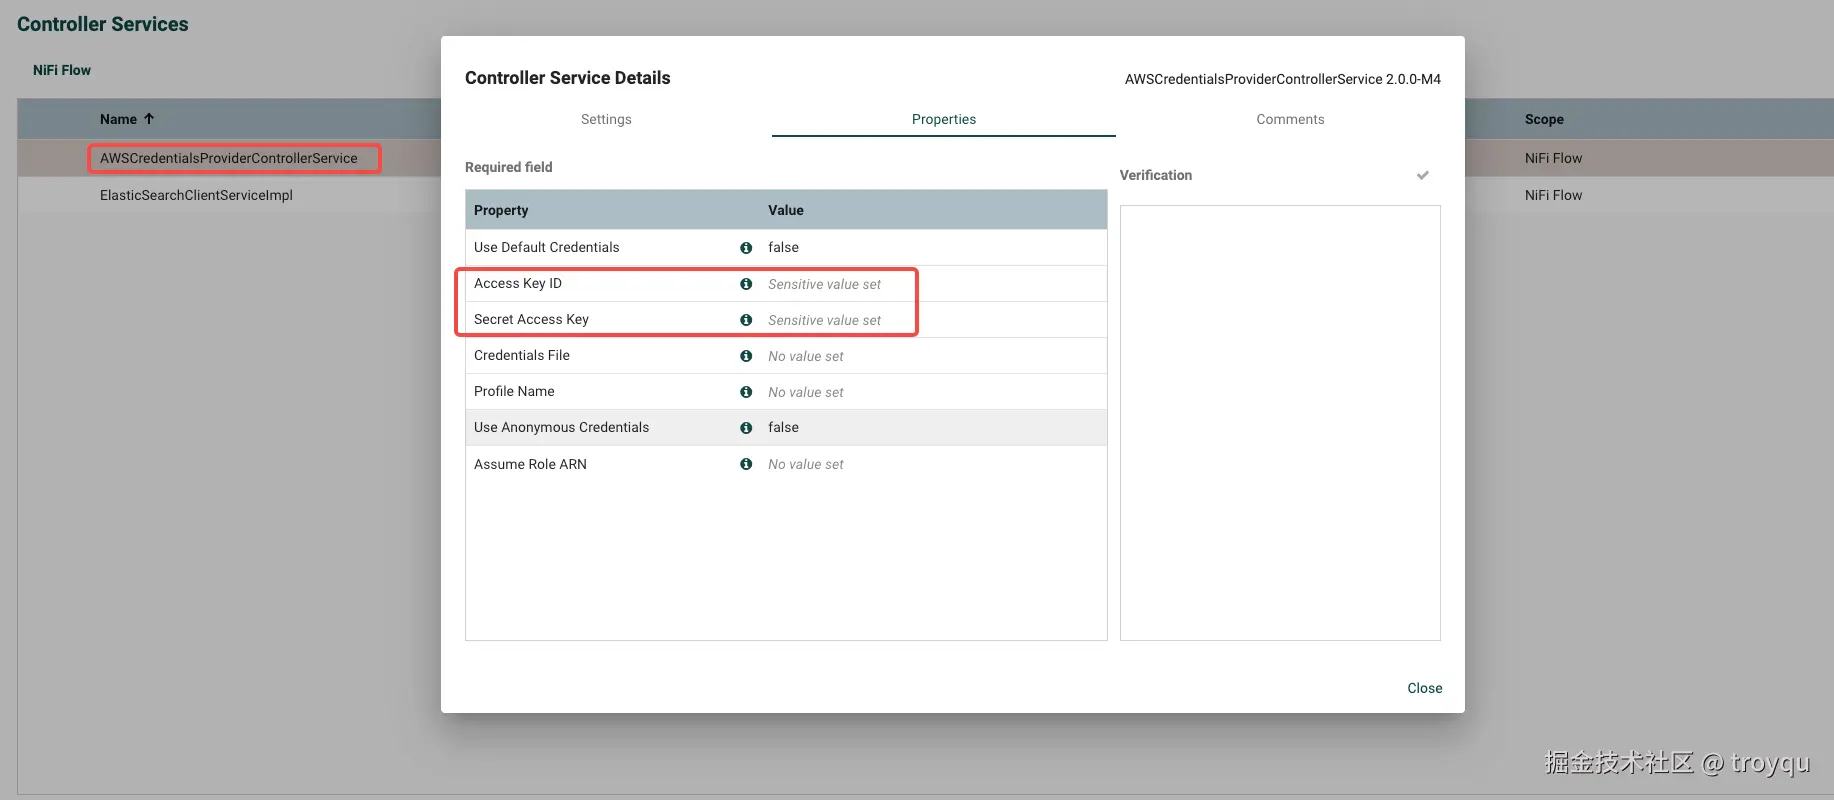Click info icon beside Credentials File
The height and width of the screenshot is (800, 1834).
pyautogui.click(x=746, y=356)
